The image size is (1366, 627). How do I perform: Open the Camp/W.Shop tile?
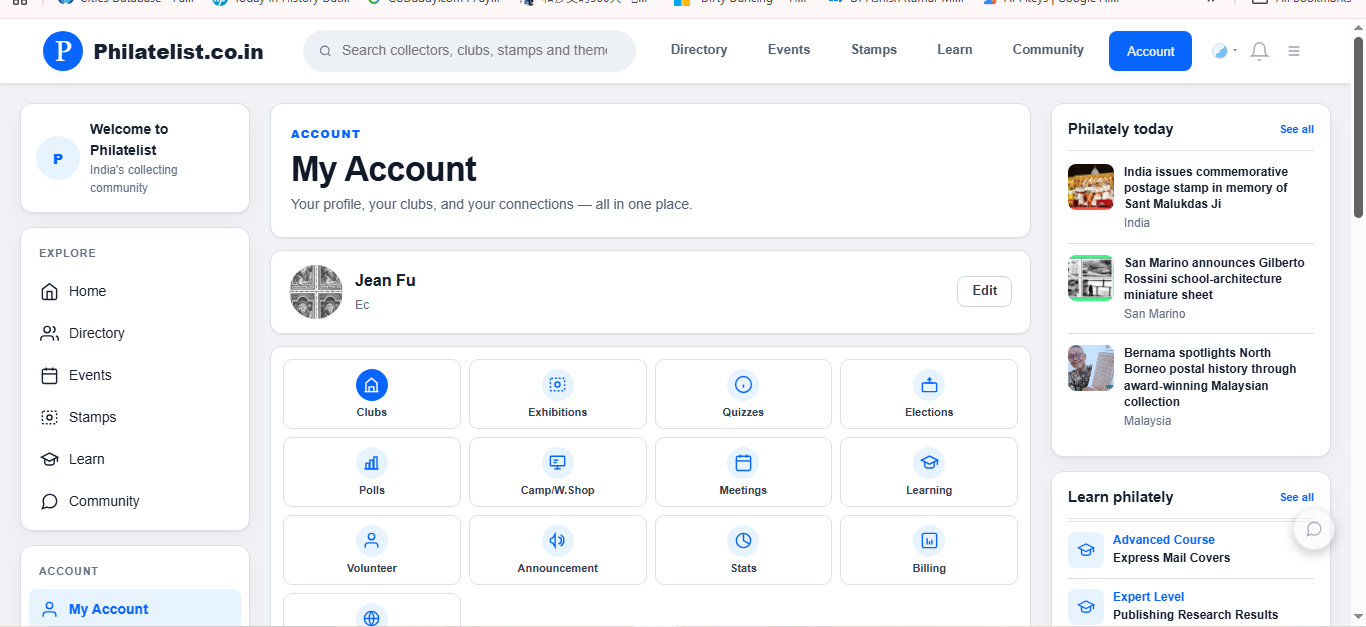(558, 472)
